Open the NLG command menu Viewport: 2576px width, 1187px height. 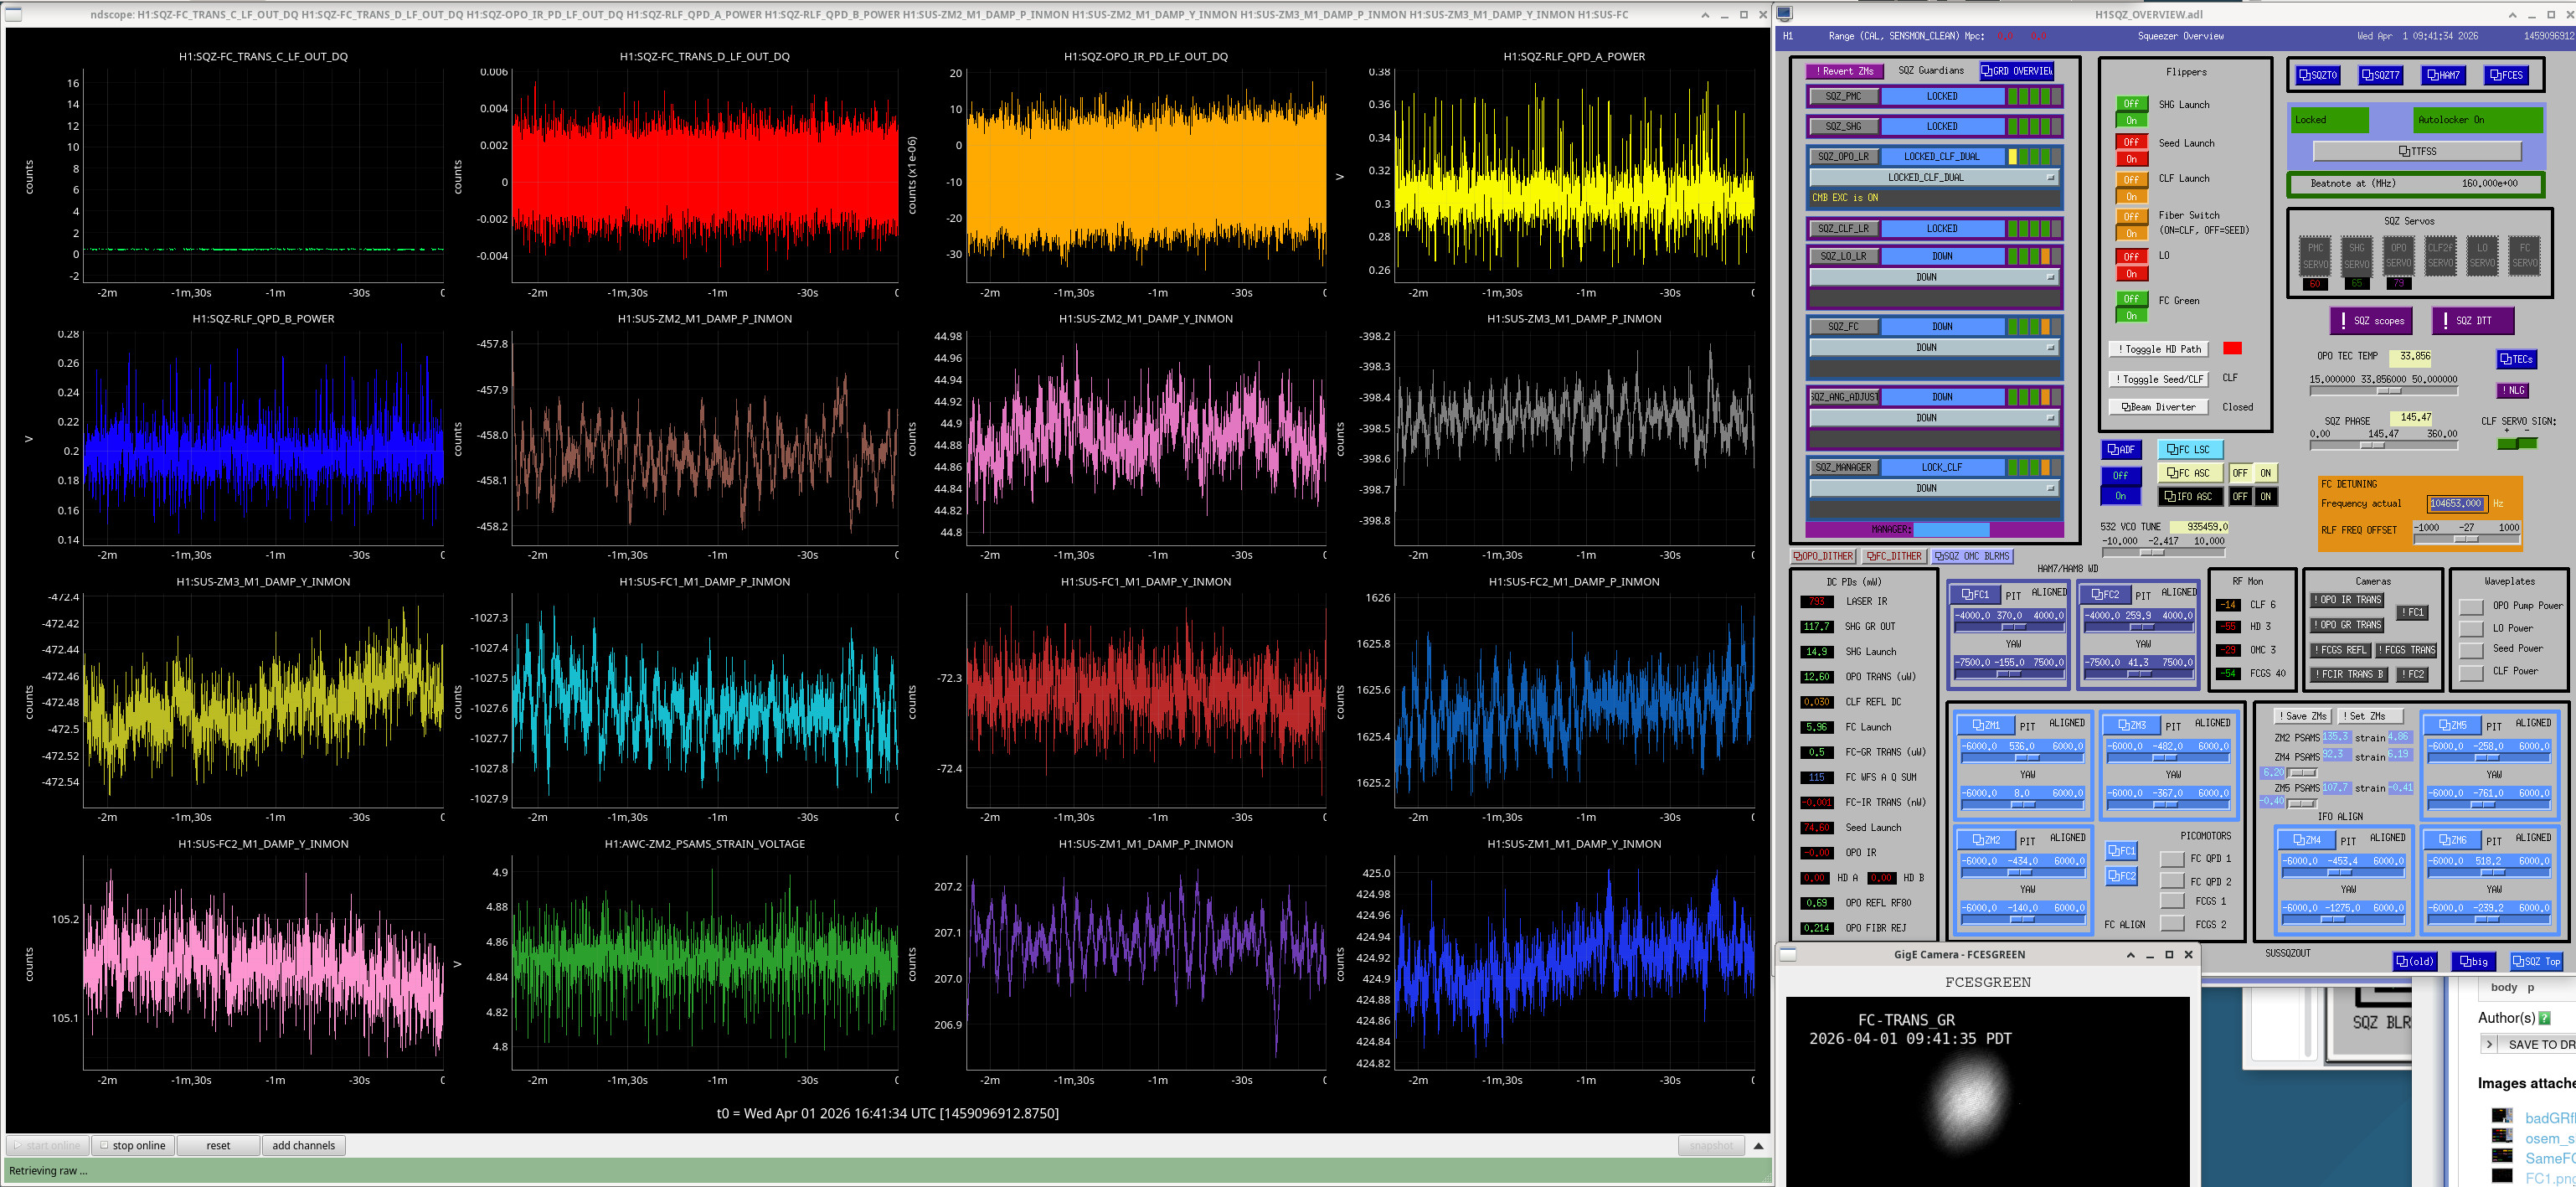pyautogui.click(x=2513, y=390)
